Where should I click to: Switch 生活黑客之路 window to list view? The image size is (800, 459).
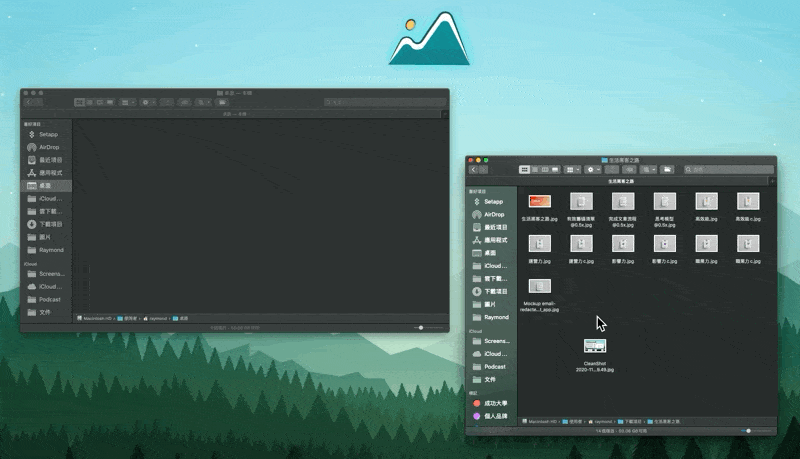pos(535,170)
